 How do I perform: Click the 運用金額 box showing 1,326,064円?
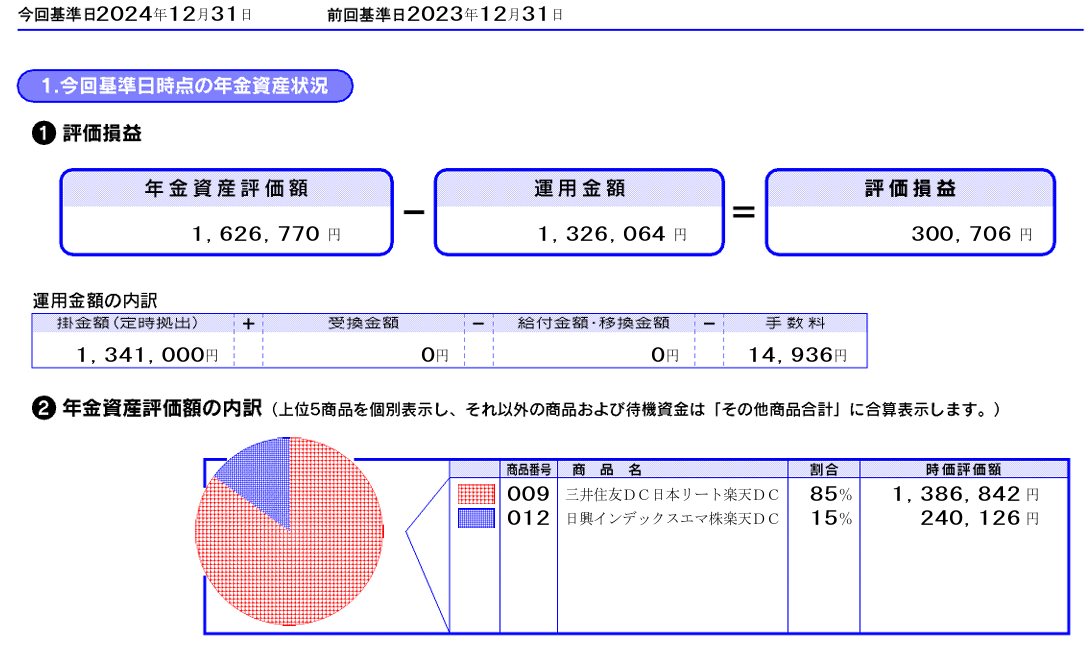pos(579,212)
